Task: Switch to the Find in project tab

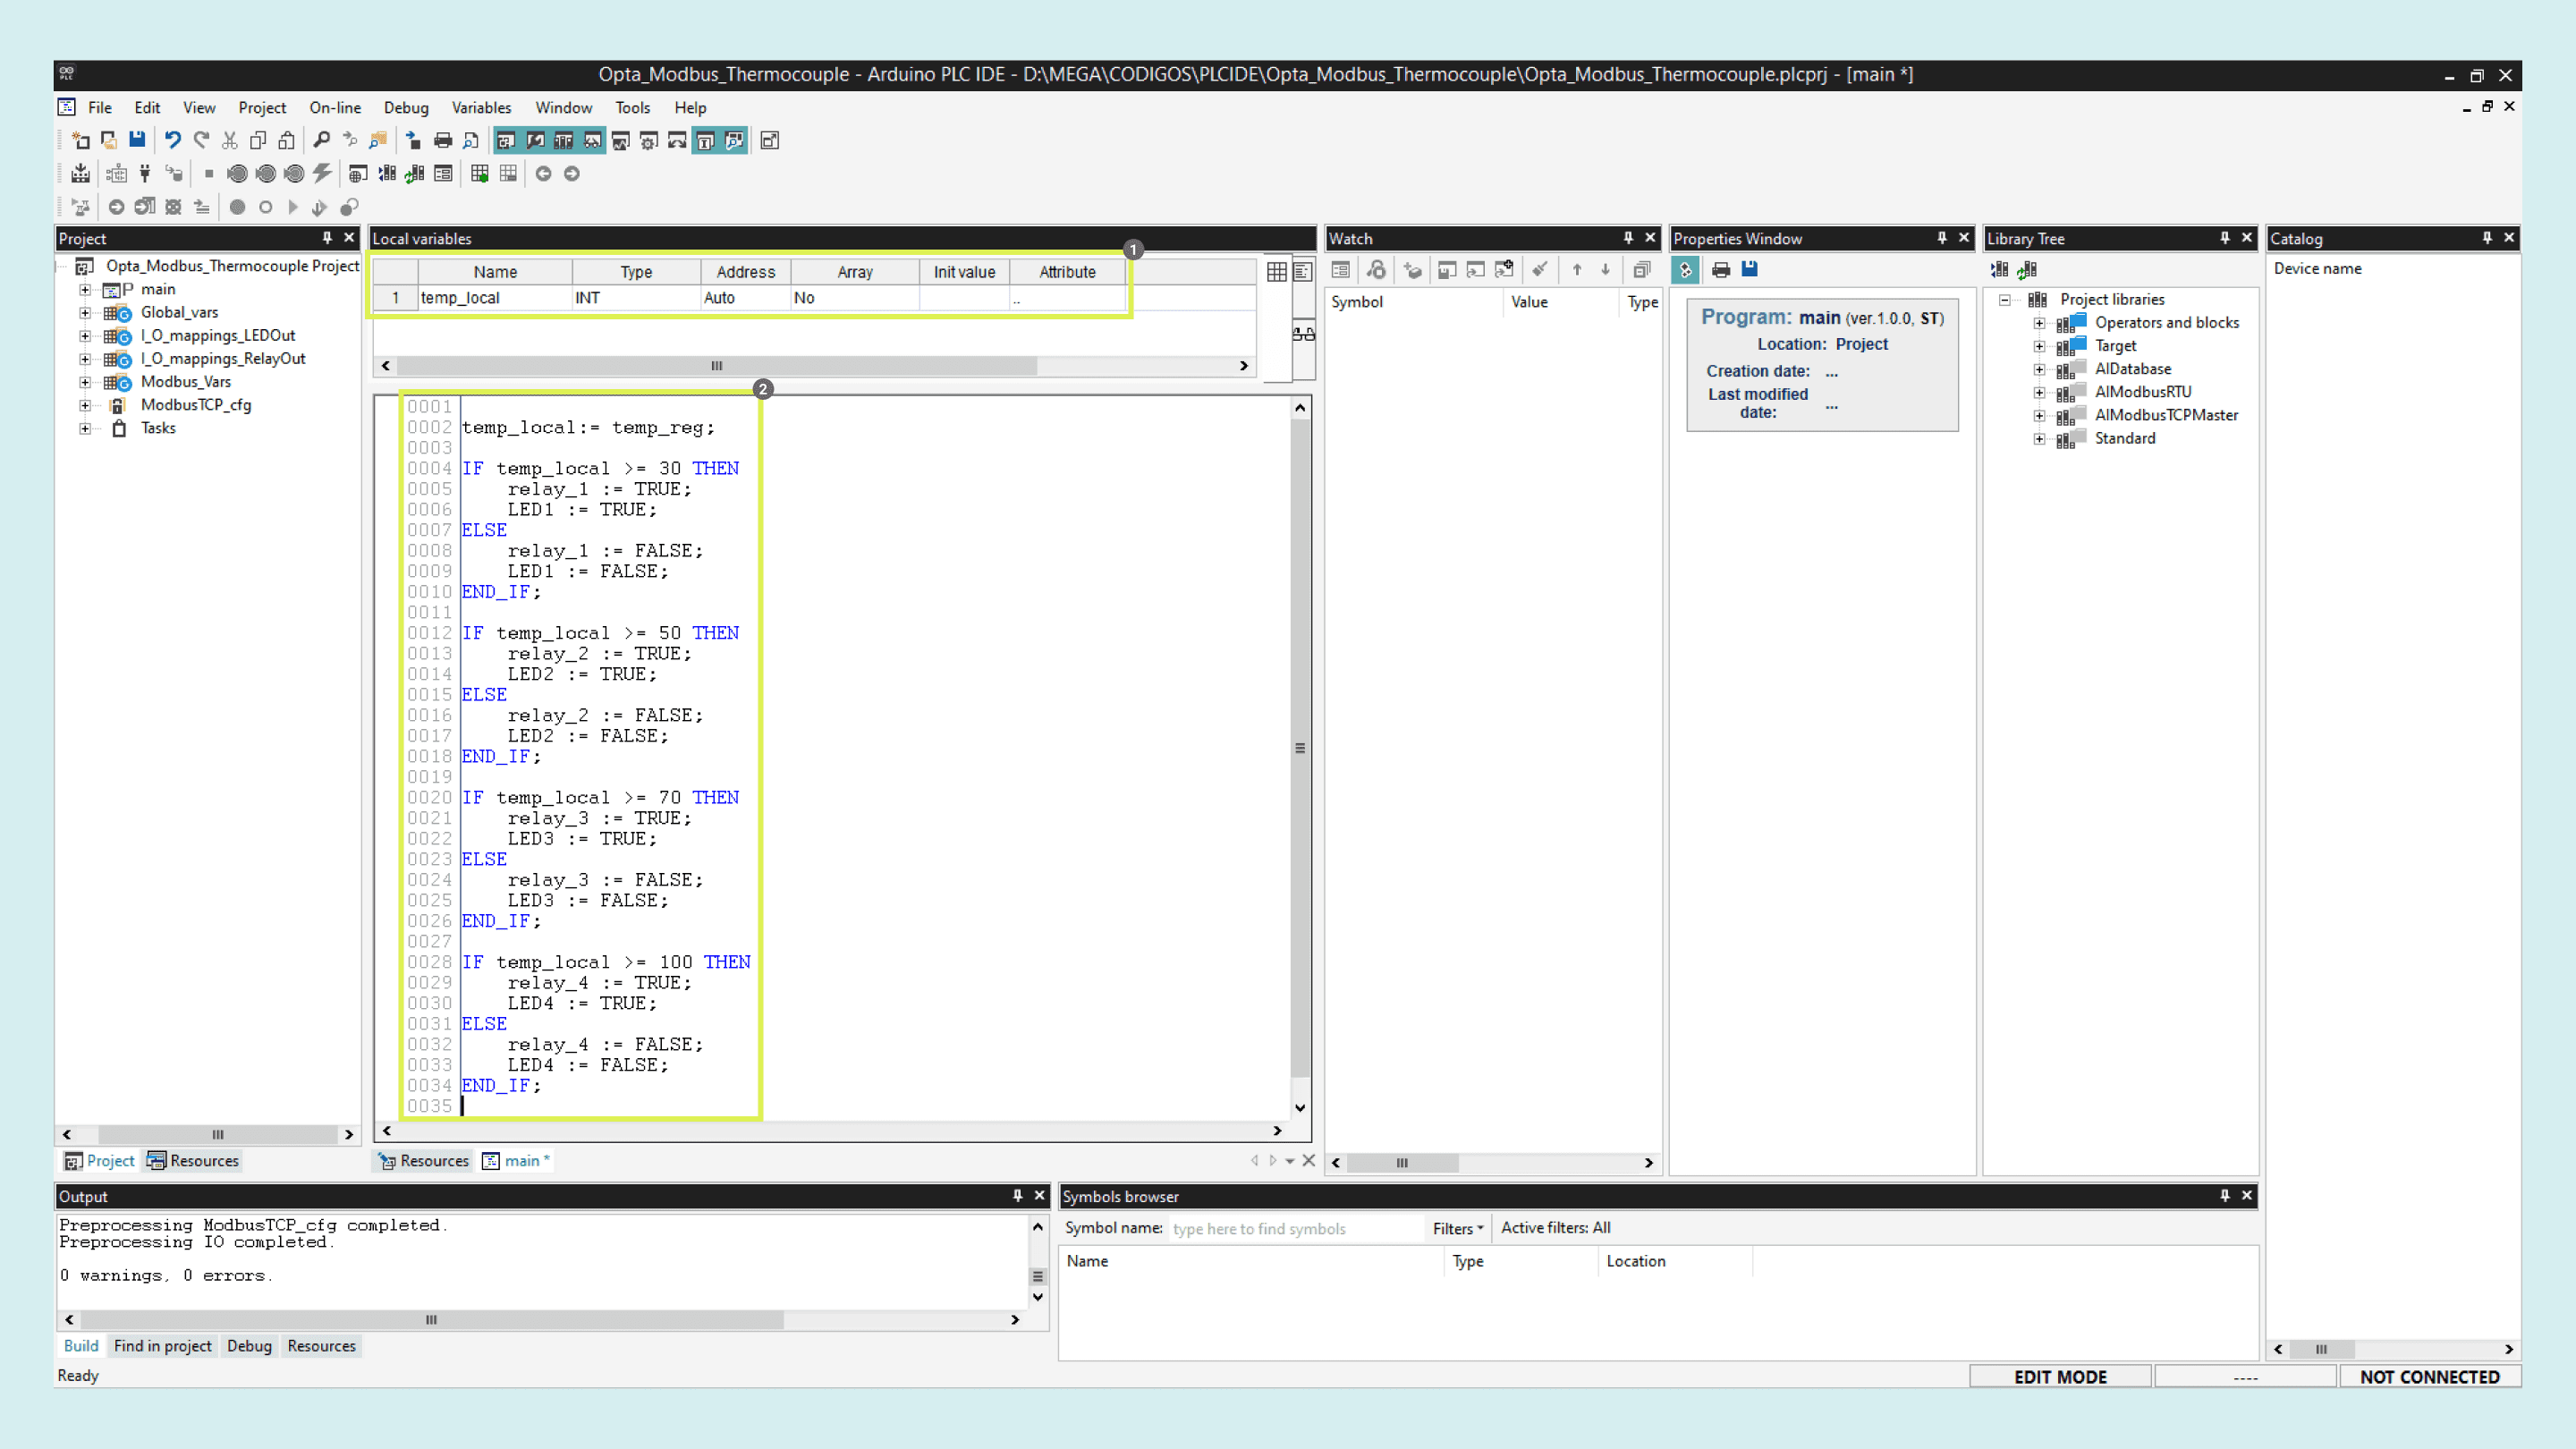Action: pos(162,1346)
